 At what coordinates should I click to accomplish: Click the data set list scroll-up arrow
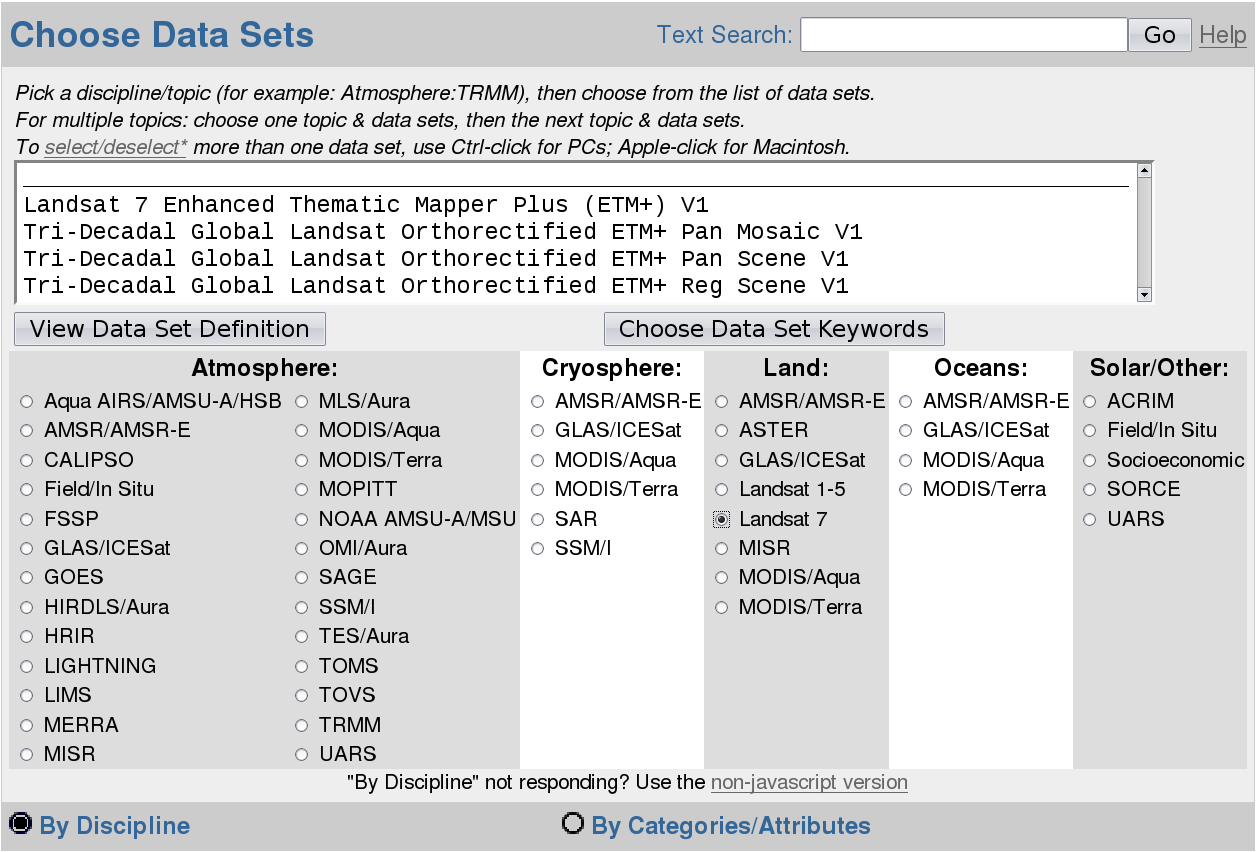coord(1145,170)
